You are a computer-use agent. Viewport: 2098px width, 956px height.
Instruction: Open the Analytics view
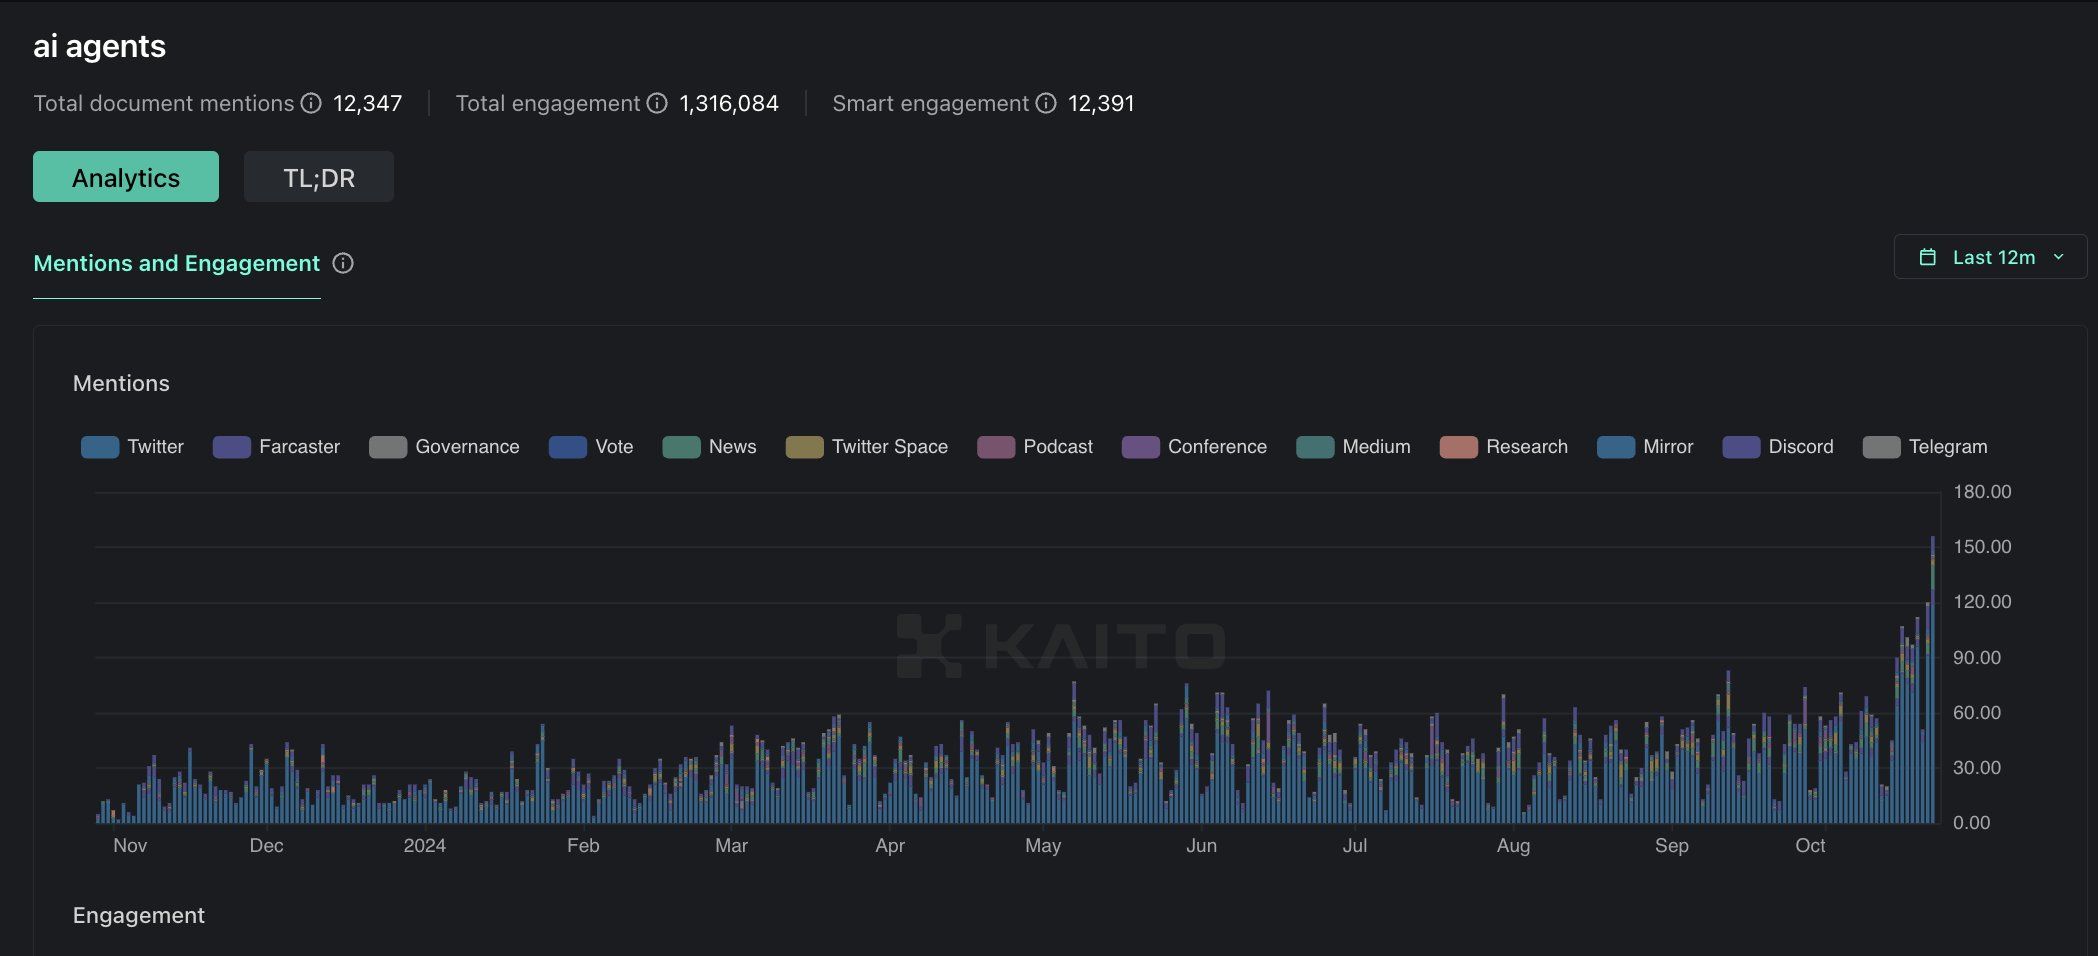tap(126, 177)
